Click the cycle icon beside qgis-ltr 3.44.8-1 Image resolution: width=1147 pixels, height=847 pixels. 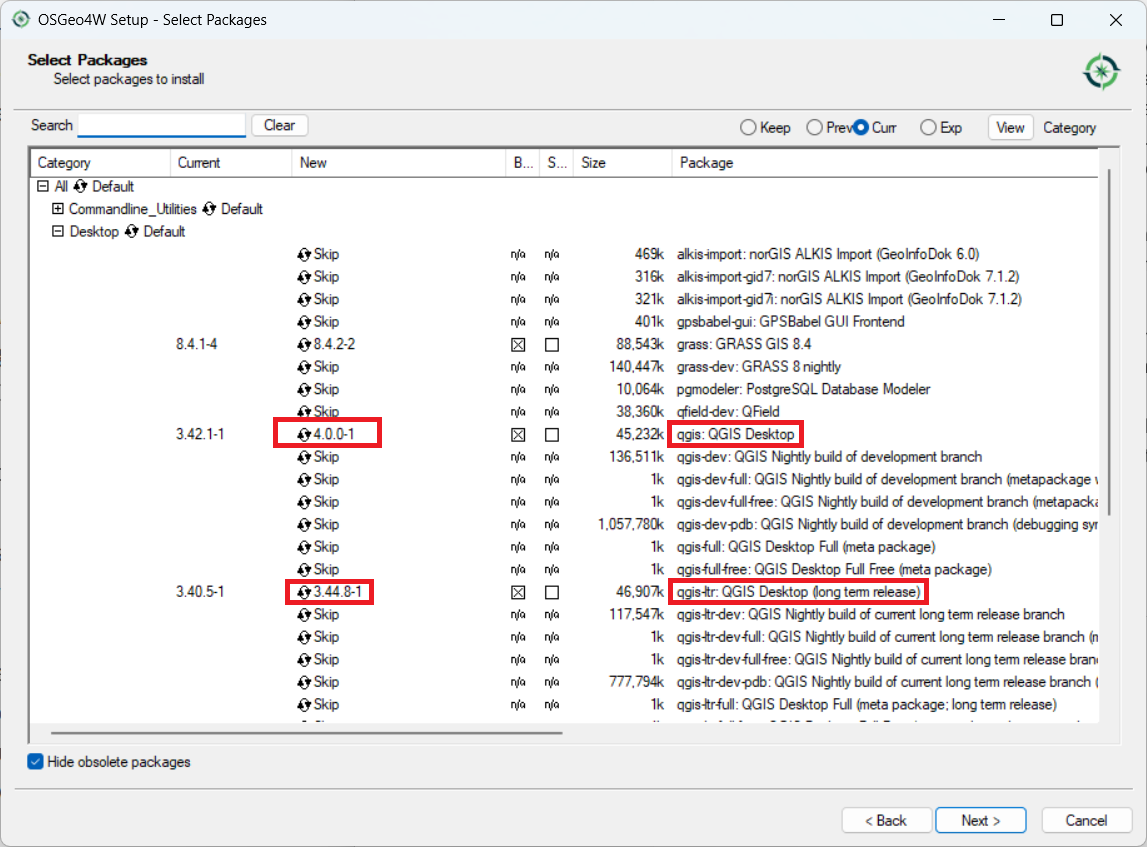point(305,592)
